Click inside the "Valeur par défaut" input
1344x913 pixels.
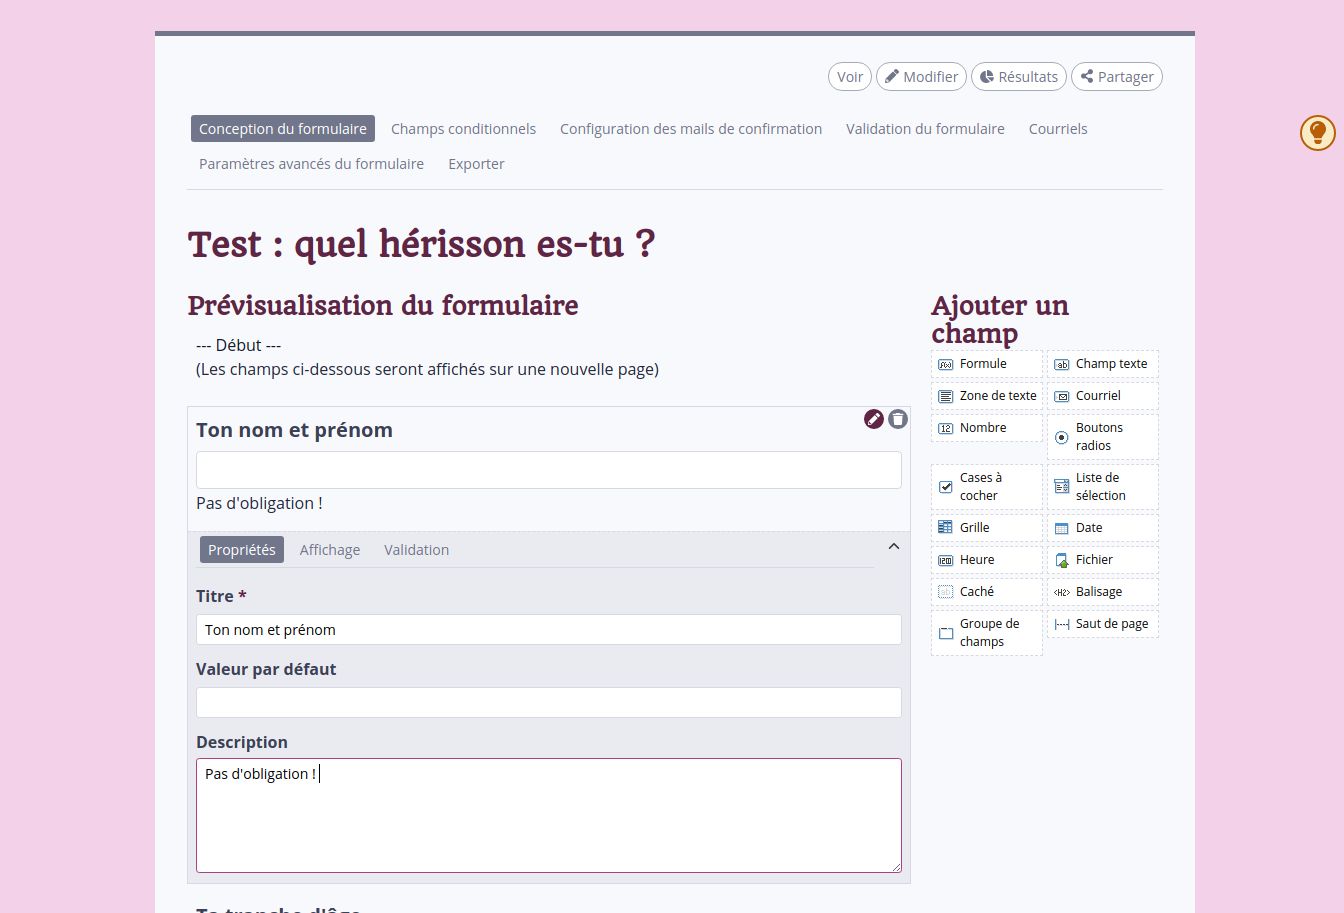tap(548, 702)
